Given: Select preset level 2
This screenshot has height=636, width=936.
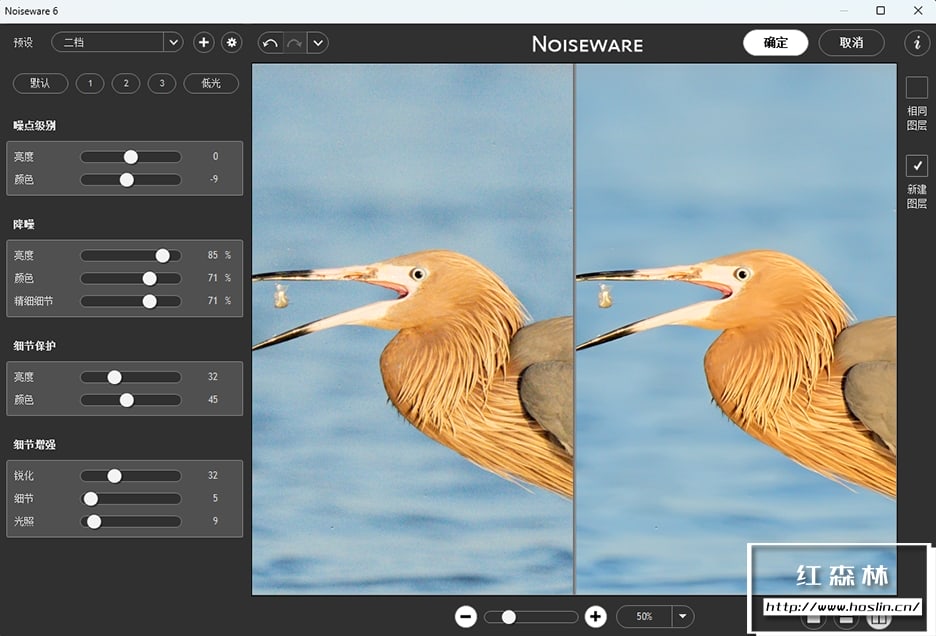Looking at the screenshot, I should 126,83.
